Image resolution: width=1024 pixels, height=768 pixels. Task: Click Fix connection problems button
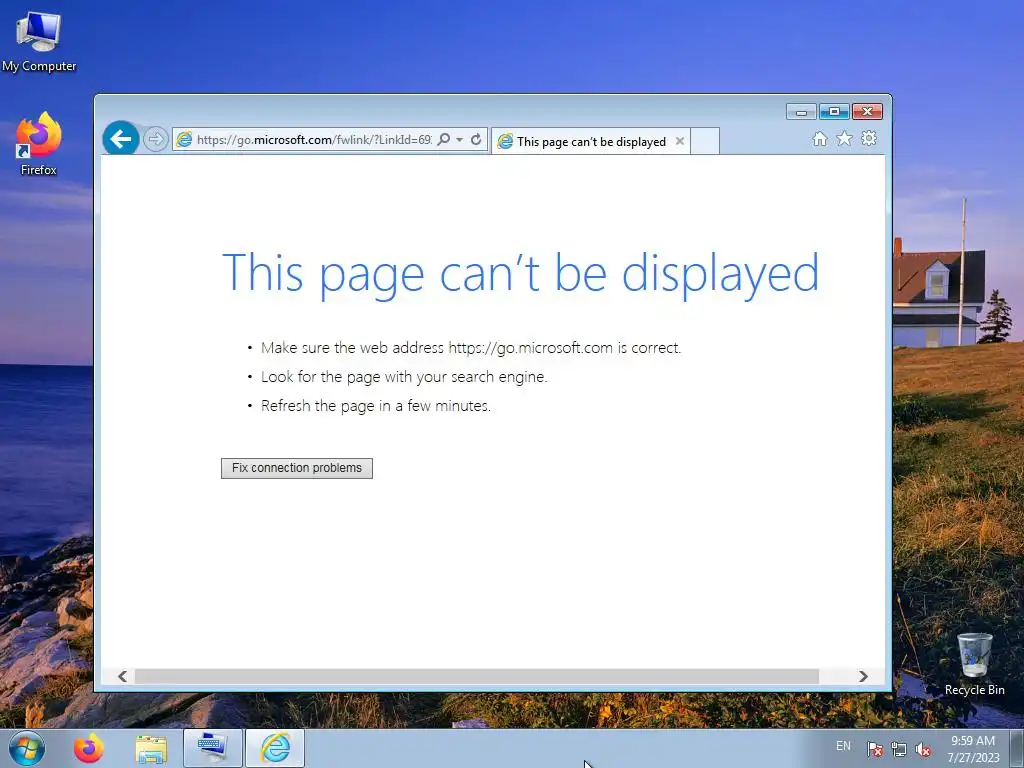pos(296,468)
